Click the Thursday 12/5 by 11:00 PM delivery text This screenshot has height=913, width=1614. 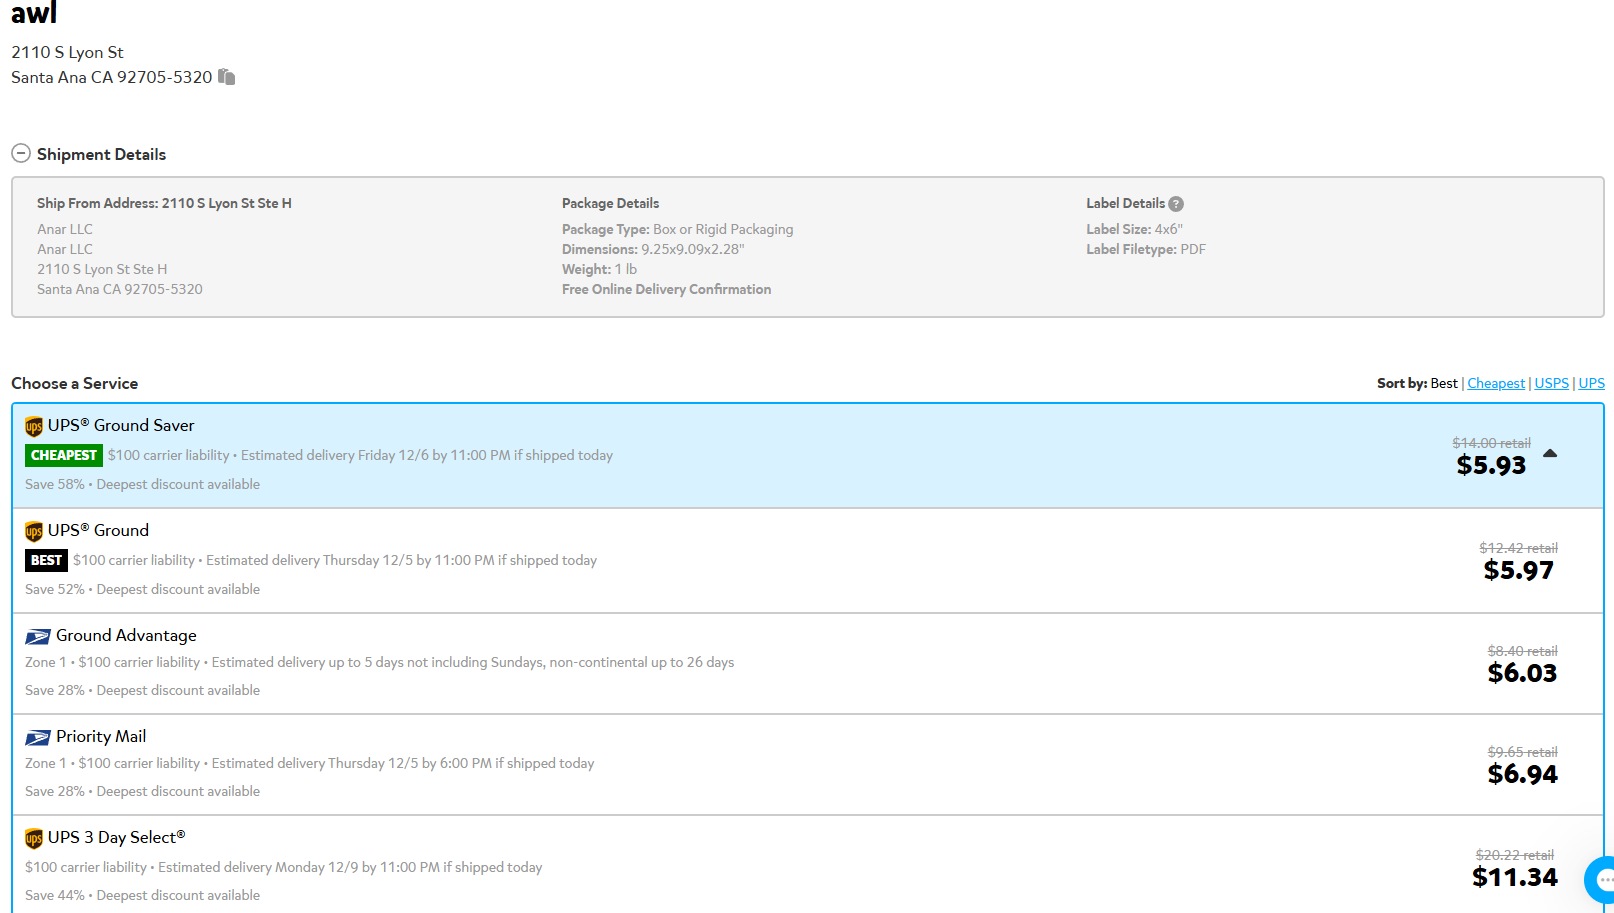(x=401, y=560)
